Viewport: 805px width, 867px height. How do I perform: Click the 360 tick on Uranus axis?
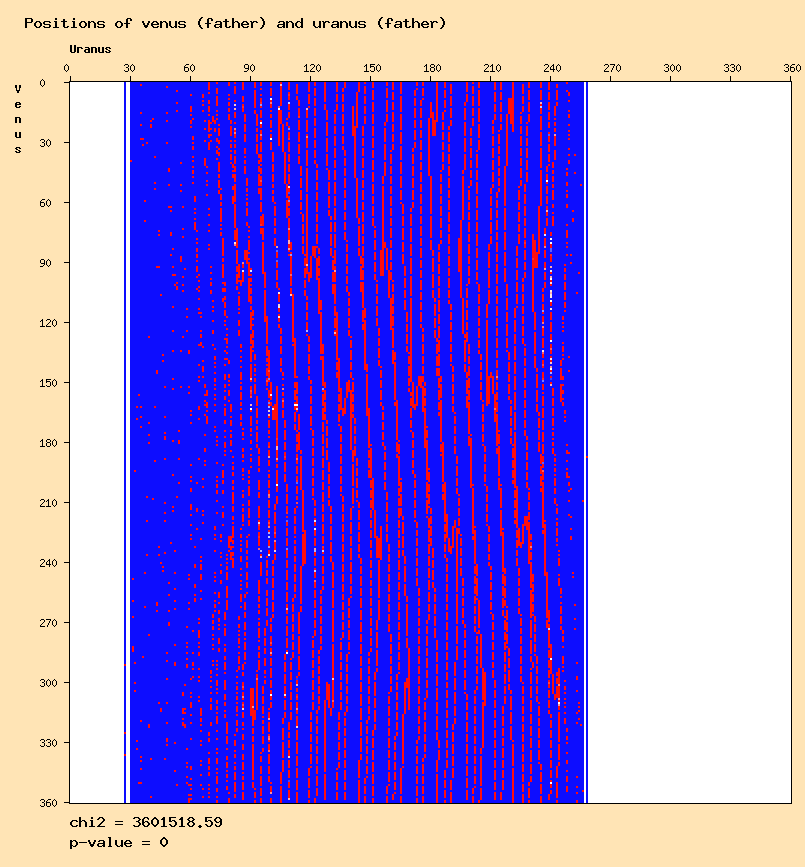[x=792, y=68]
